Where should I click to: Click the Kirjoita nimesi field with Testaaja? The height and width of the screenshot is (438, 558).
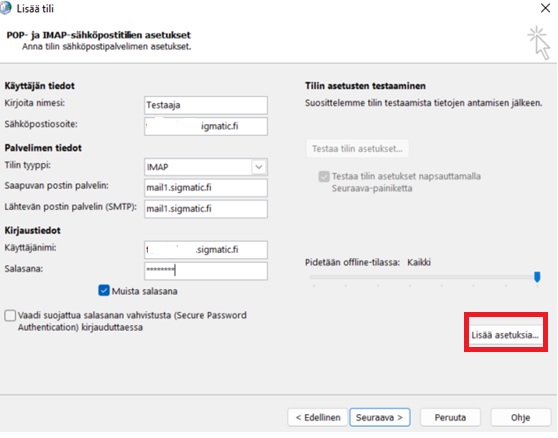tap(206, 105)
